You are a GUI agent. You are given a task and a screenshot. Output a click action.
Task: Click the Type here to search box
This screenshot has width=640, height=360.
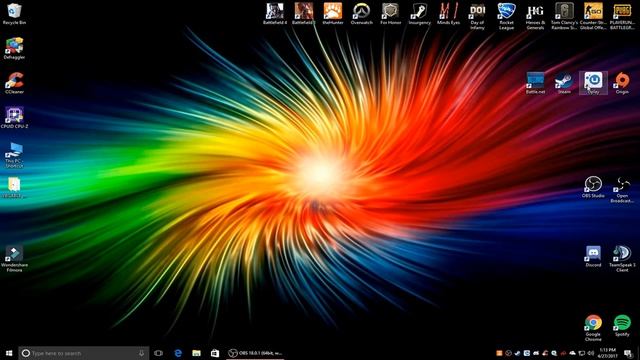tap(84, 353)
